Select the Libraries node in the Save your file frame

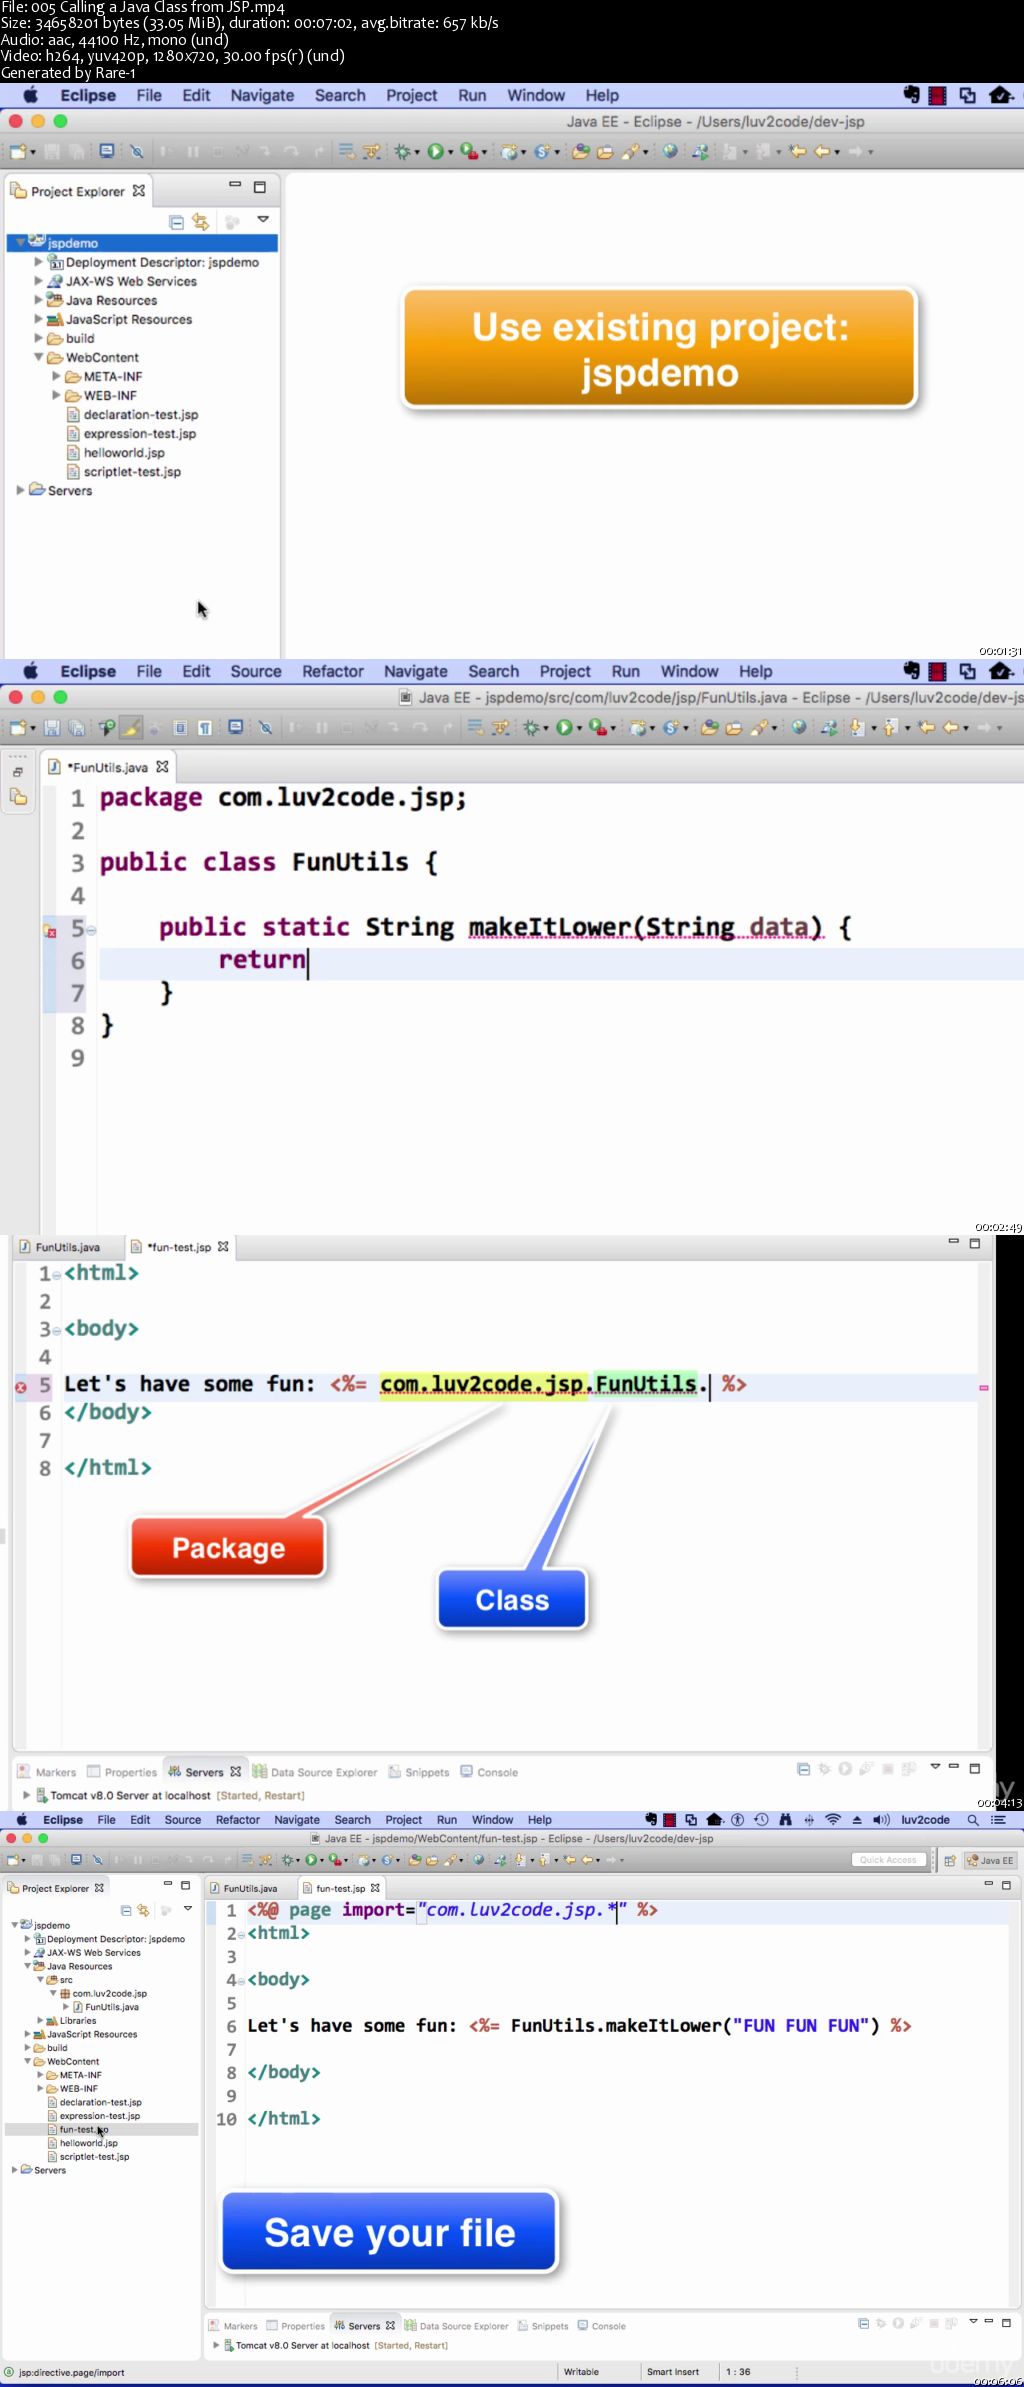click(x=71, y=2021)
